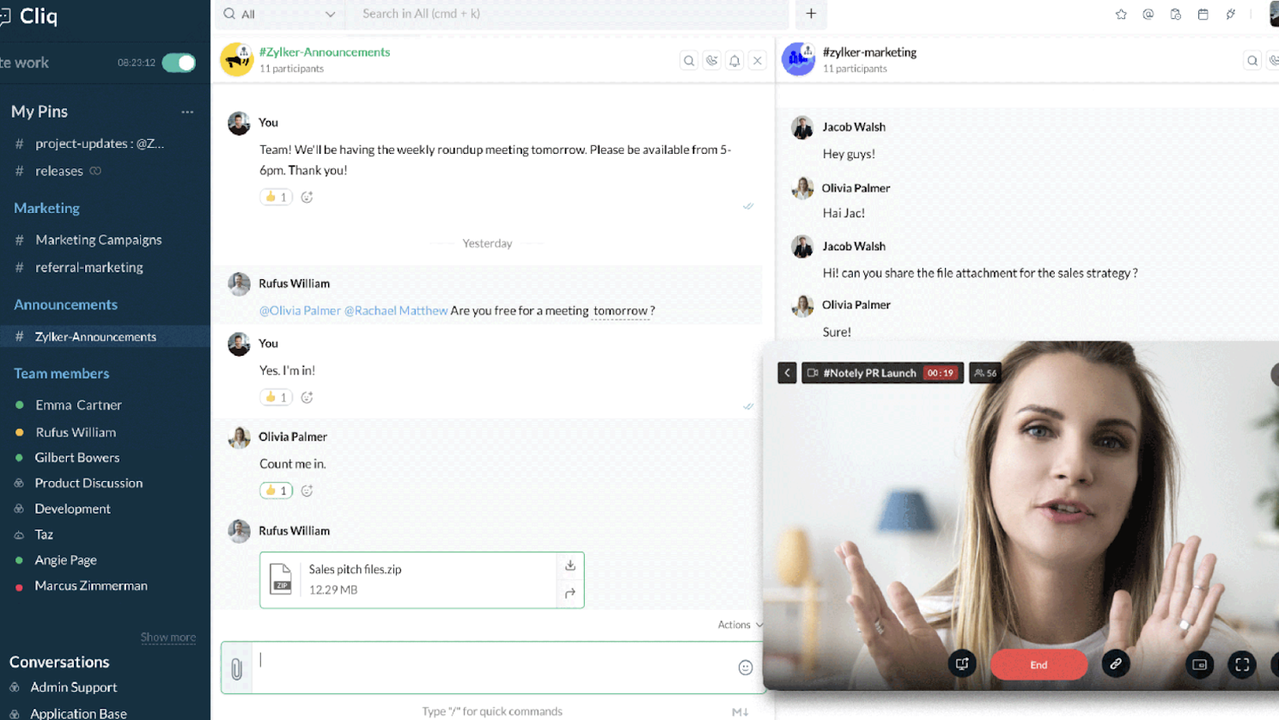Forward the Sales pitch files.zip attachment

coord(570,593)
